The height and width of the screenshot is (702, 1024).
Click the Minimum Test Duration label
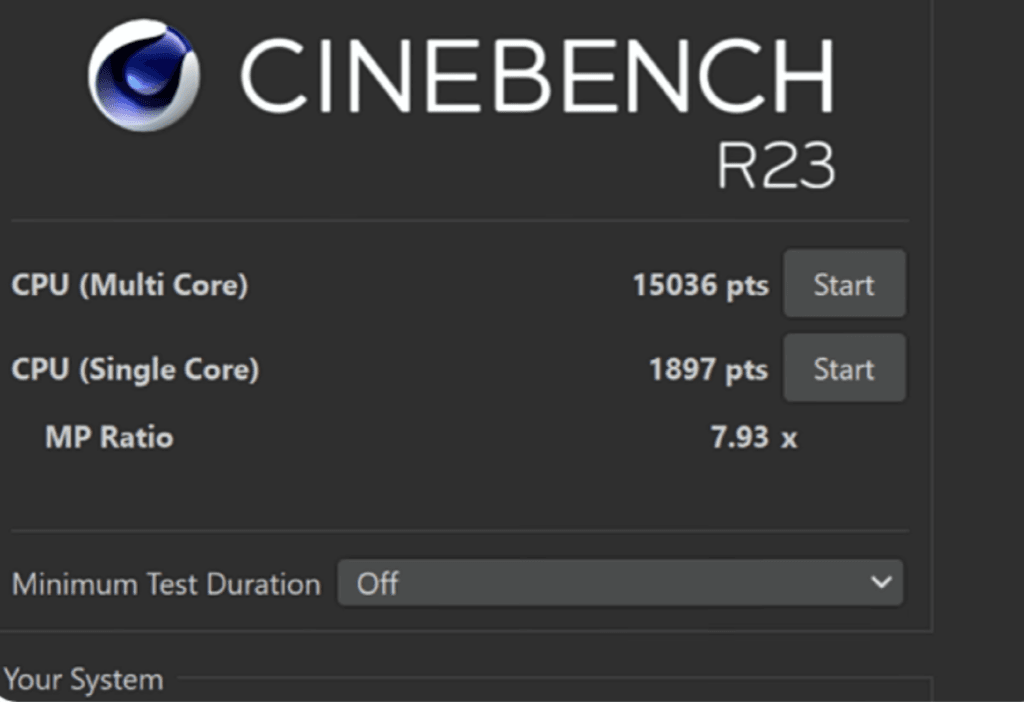[166, 584]
